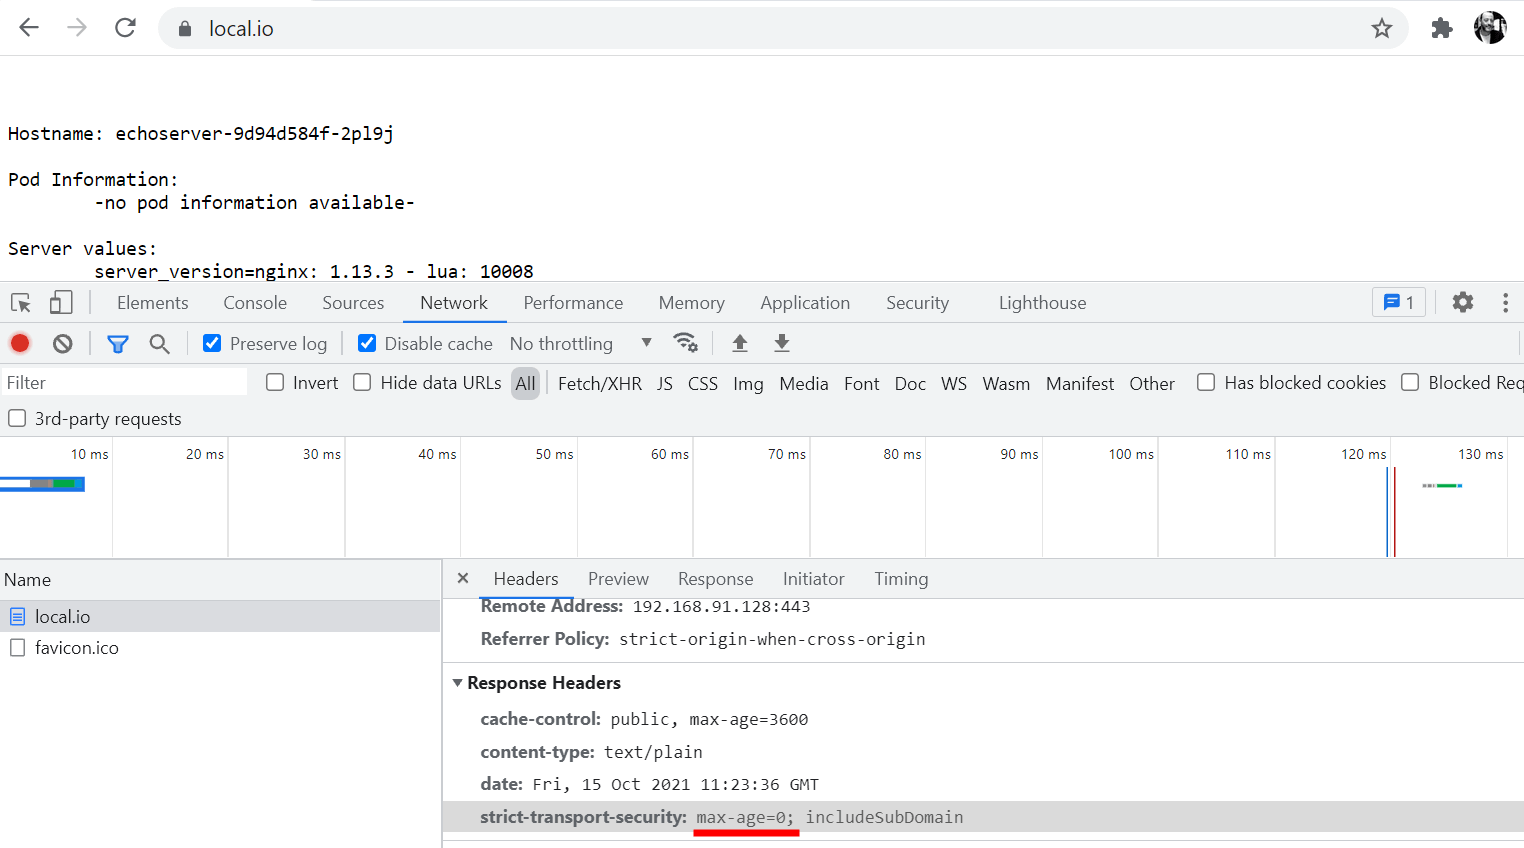Filter requests by WS

coord(954,383)
